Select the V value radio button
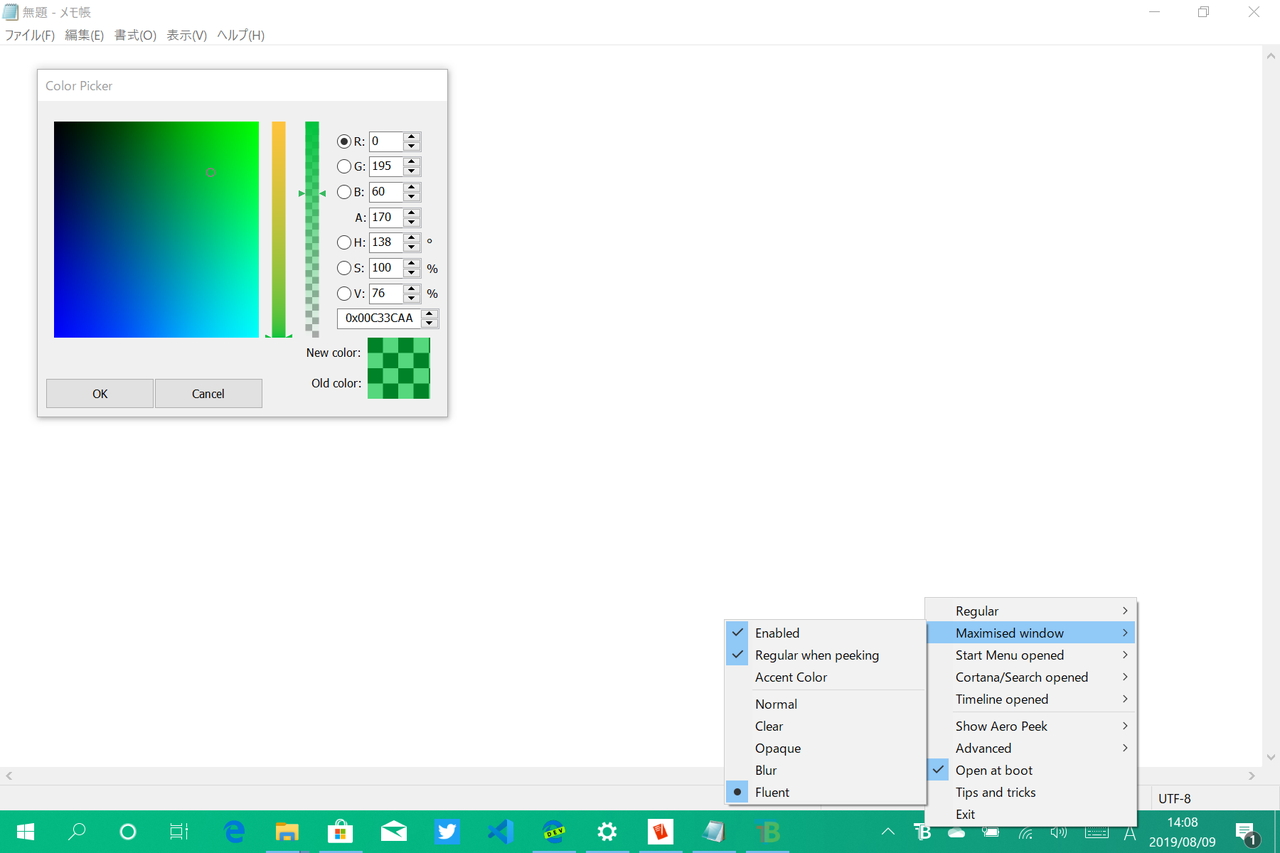This screenshot has width=1280, height=853. pyautogui.click(x=344, y=293)
